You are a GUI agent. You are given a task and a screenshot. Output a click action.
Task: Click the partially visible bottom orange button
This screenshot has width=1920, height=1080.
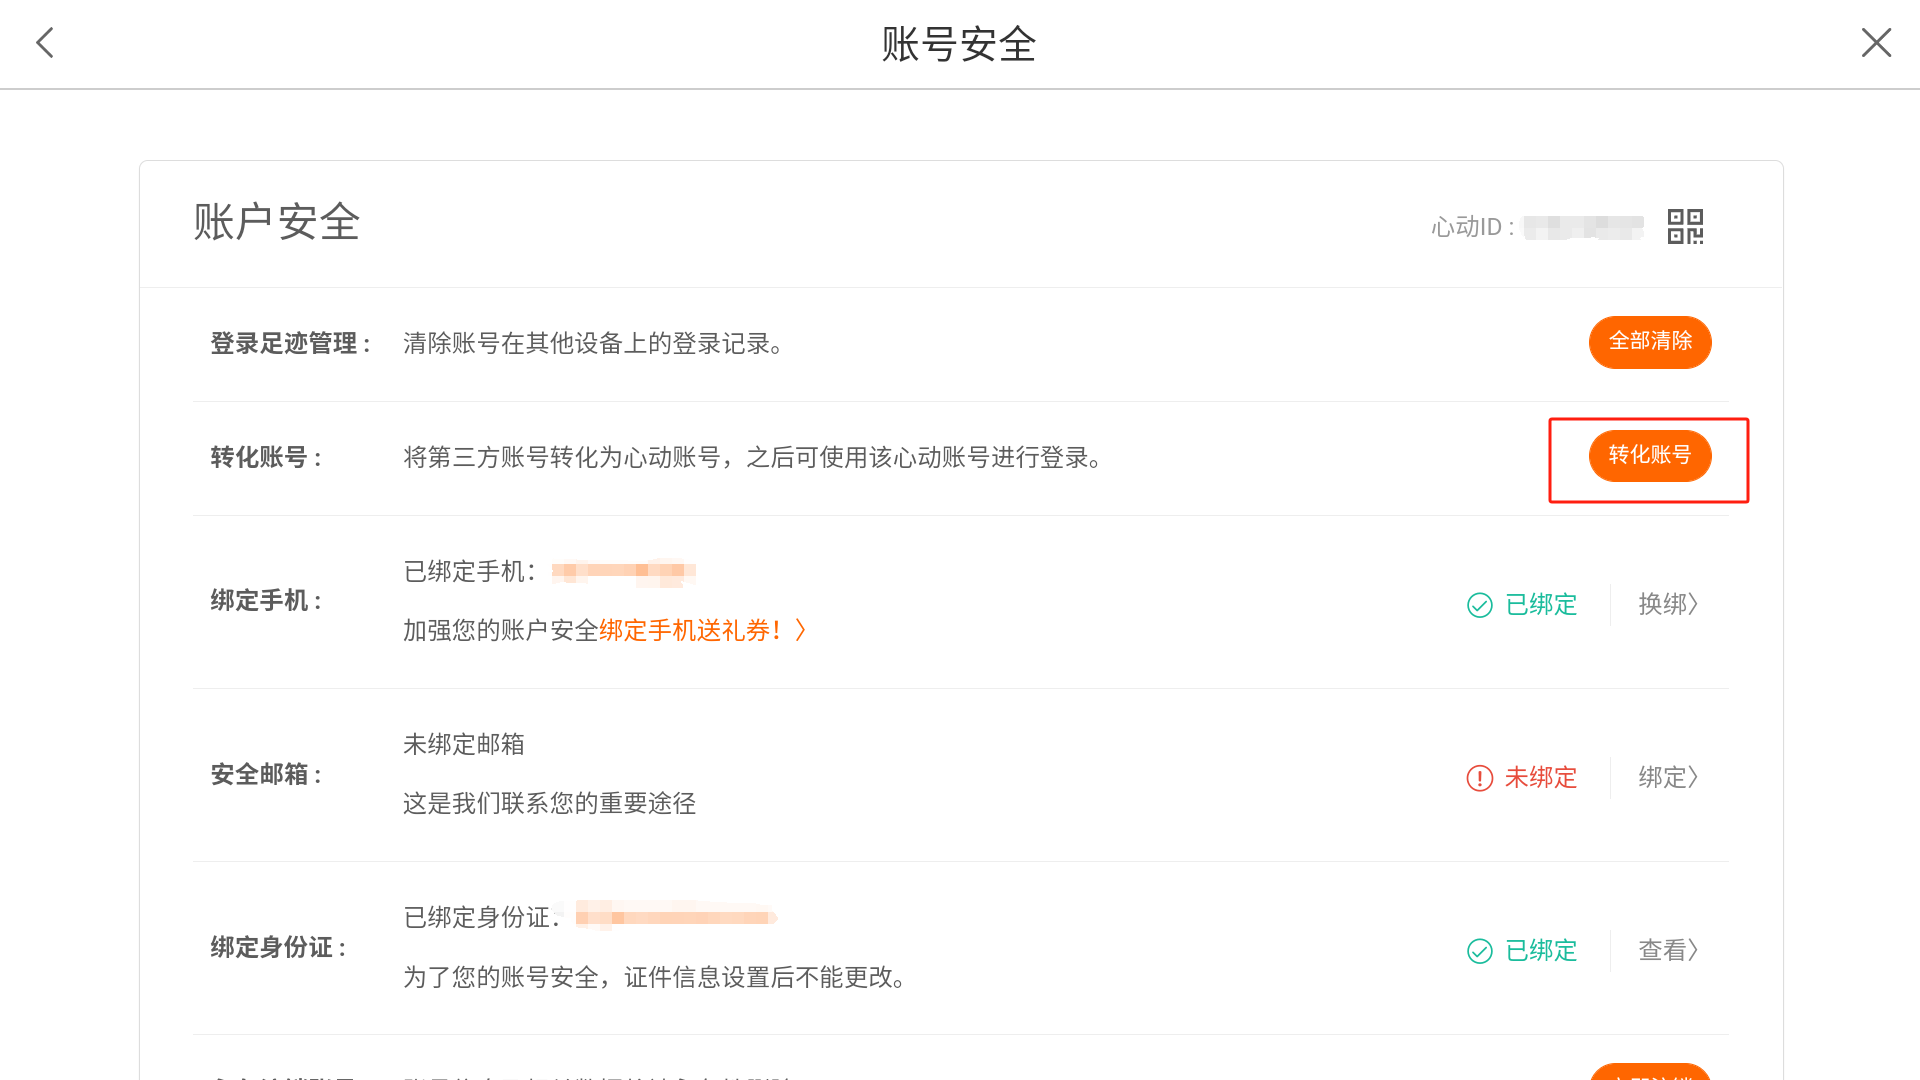coord(1650,1072)
